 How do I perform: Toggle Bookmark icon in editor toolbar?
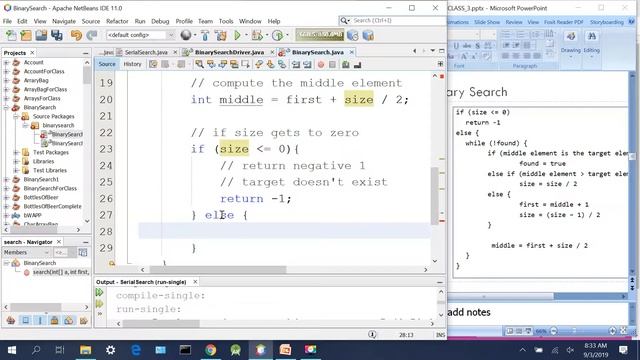282,64
